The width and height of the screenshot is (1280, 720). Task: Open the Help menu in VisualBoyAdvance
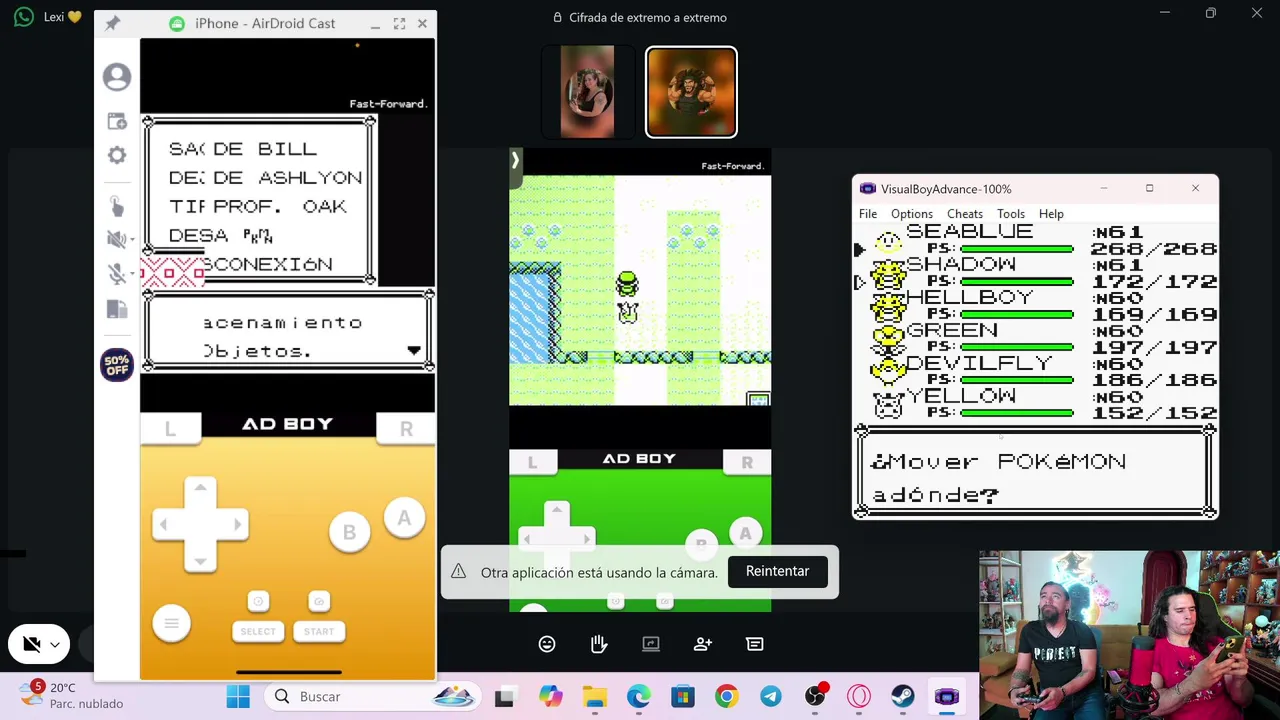point(1051,214)
